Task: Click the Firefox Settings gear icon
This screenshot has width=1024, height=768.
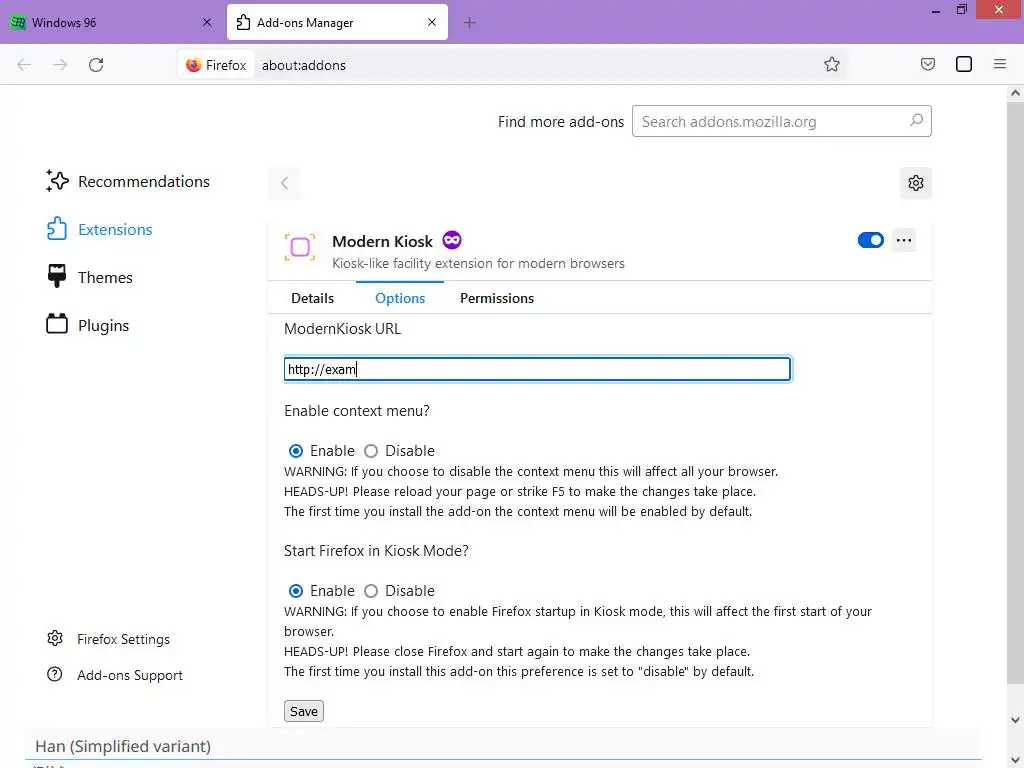Action: coord(55,638)
